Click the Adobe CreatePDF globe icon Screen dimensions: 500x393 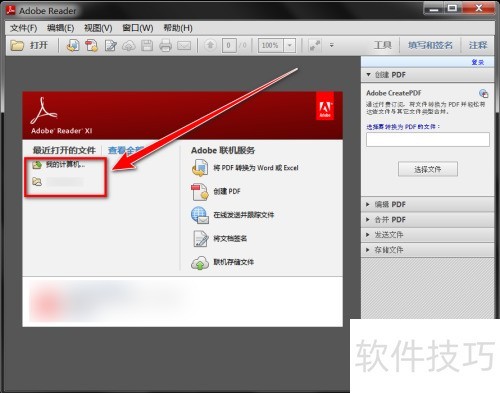(x=483, y=93)
